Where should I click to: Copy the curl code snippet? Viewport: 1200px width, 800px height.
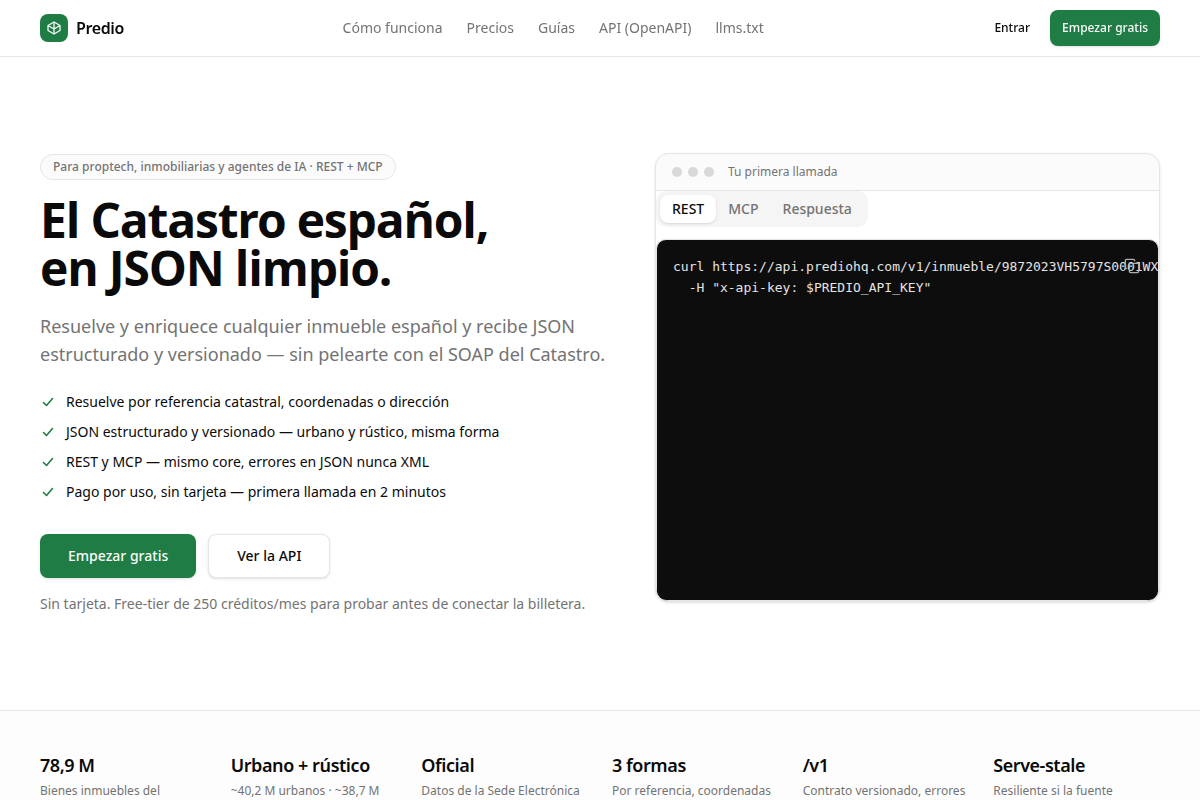coord(1131,266)
